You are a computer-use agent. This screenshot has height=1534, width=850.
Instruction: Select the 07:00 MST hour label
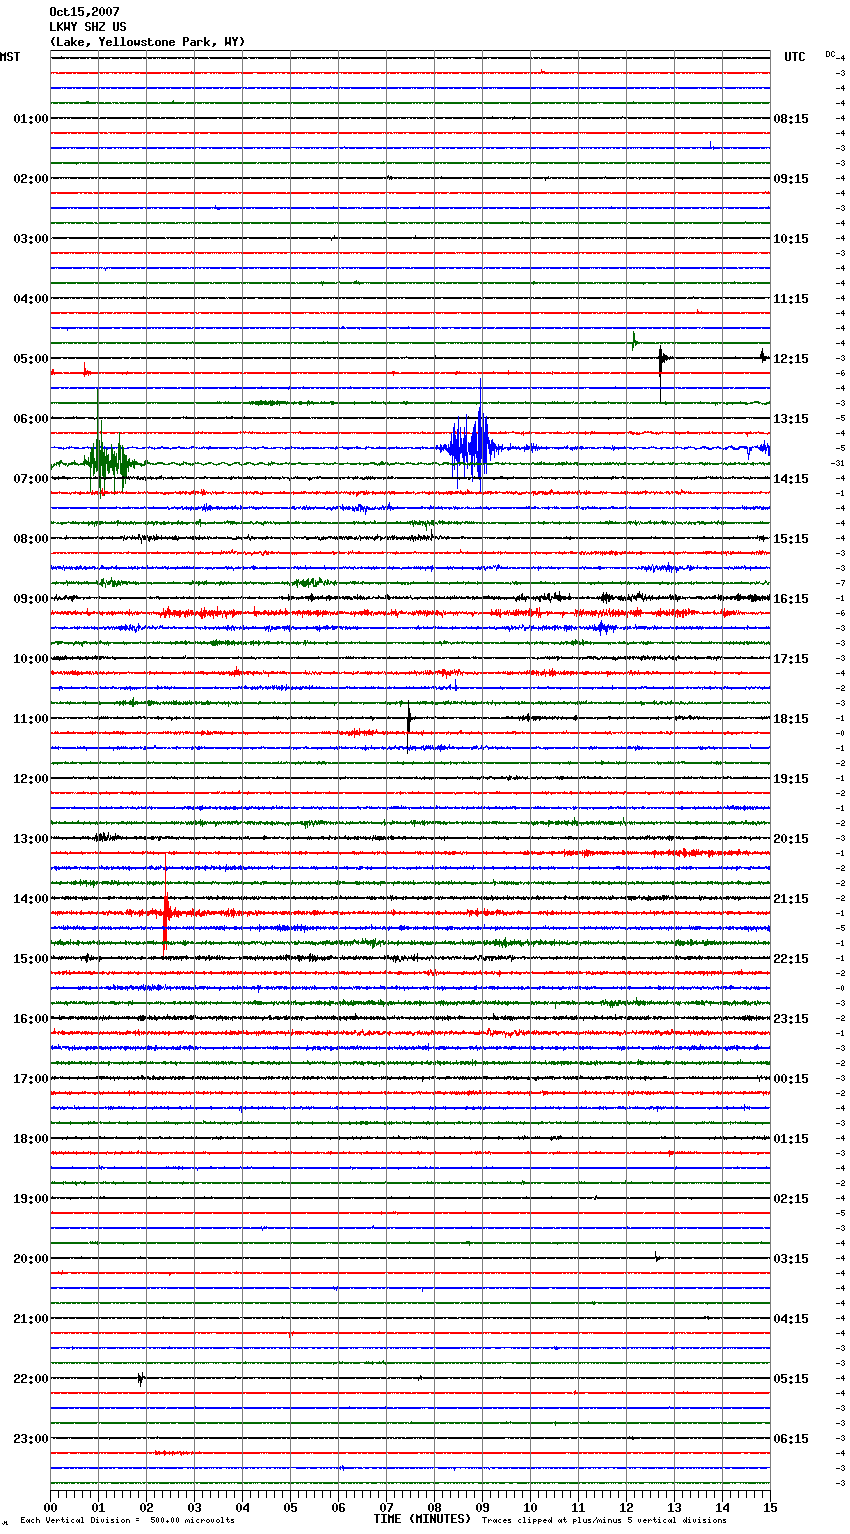30,479
